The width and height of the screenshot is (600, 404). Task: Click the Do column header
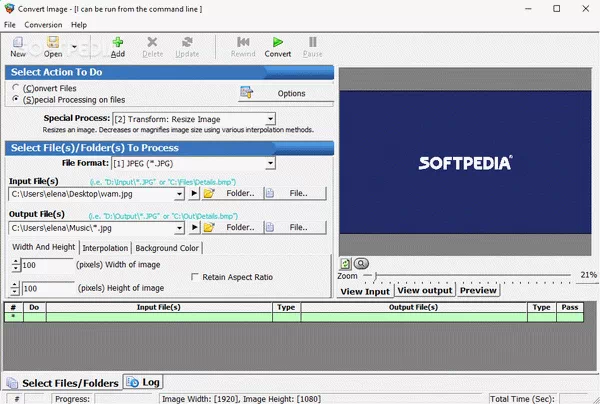[x=34, y=307]
